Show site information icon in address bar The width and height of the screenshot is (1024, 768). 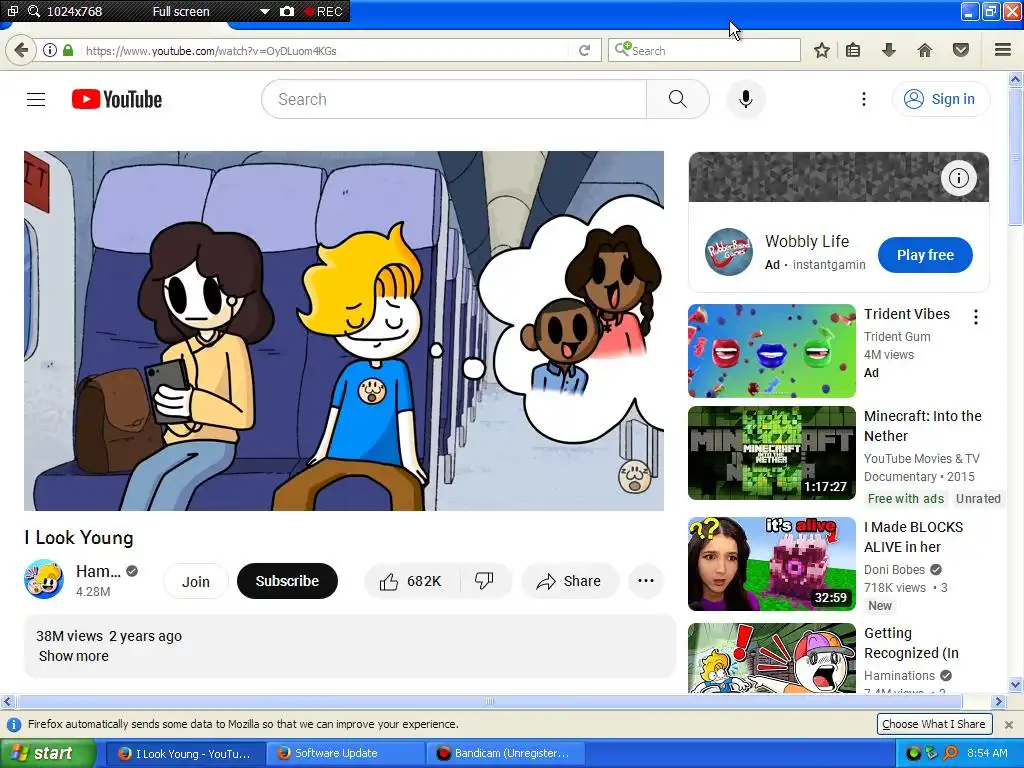(50, 50)
